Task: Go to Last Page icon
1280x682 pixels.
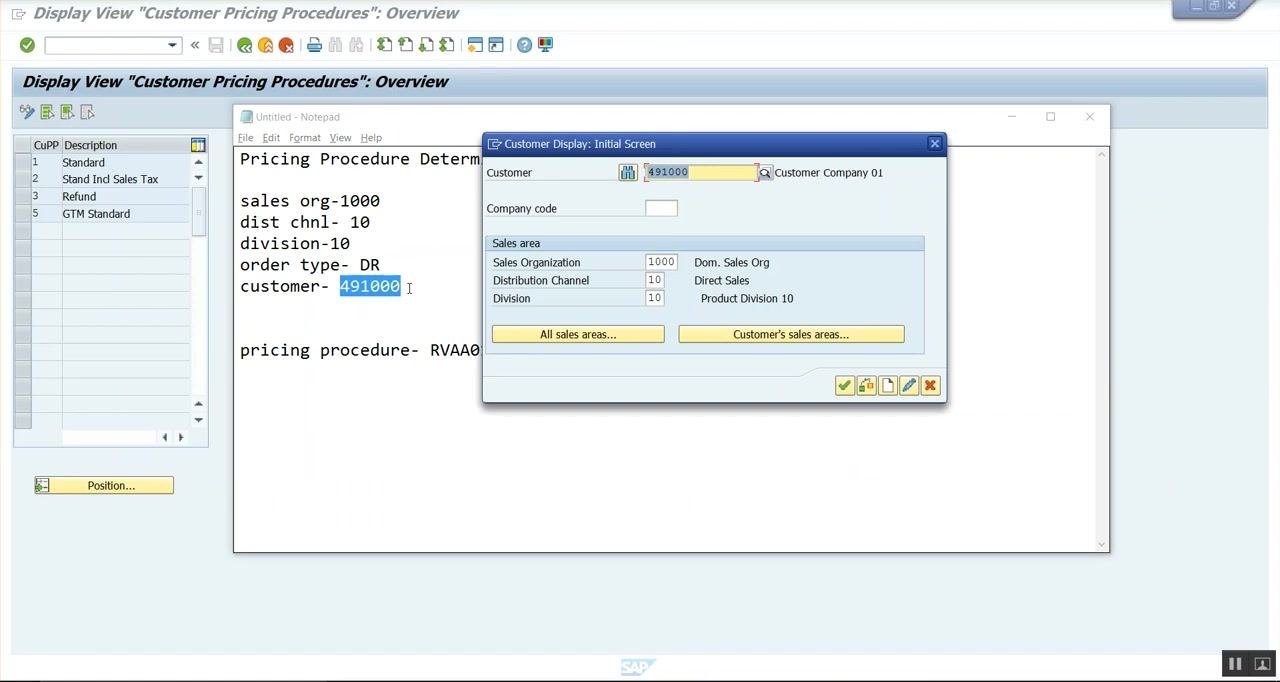Action: (447, 45)
